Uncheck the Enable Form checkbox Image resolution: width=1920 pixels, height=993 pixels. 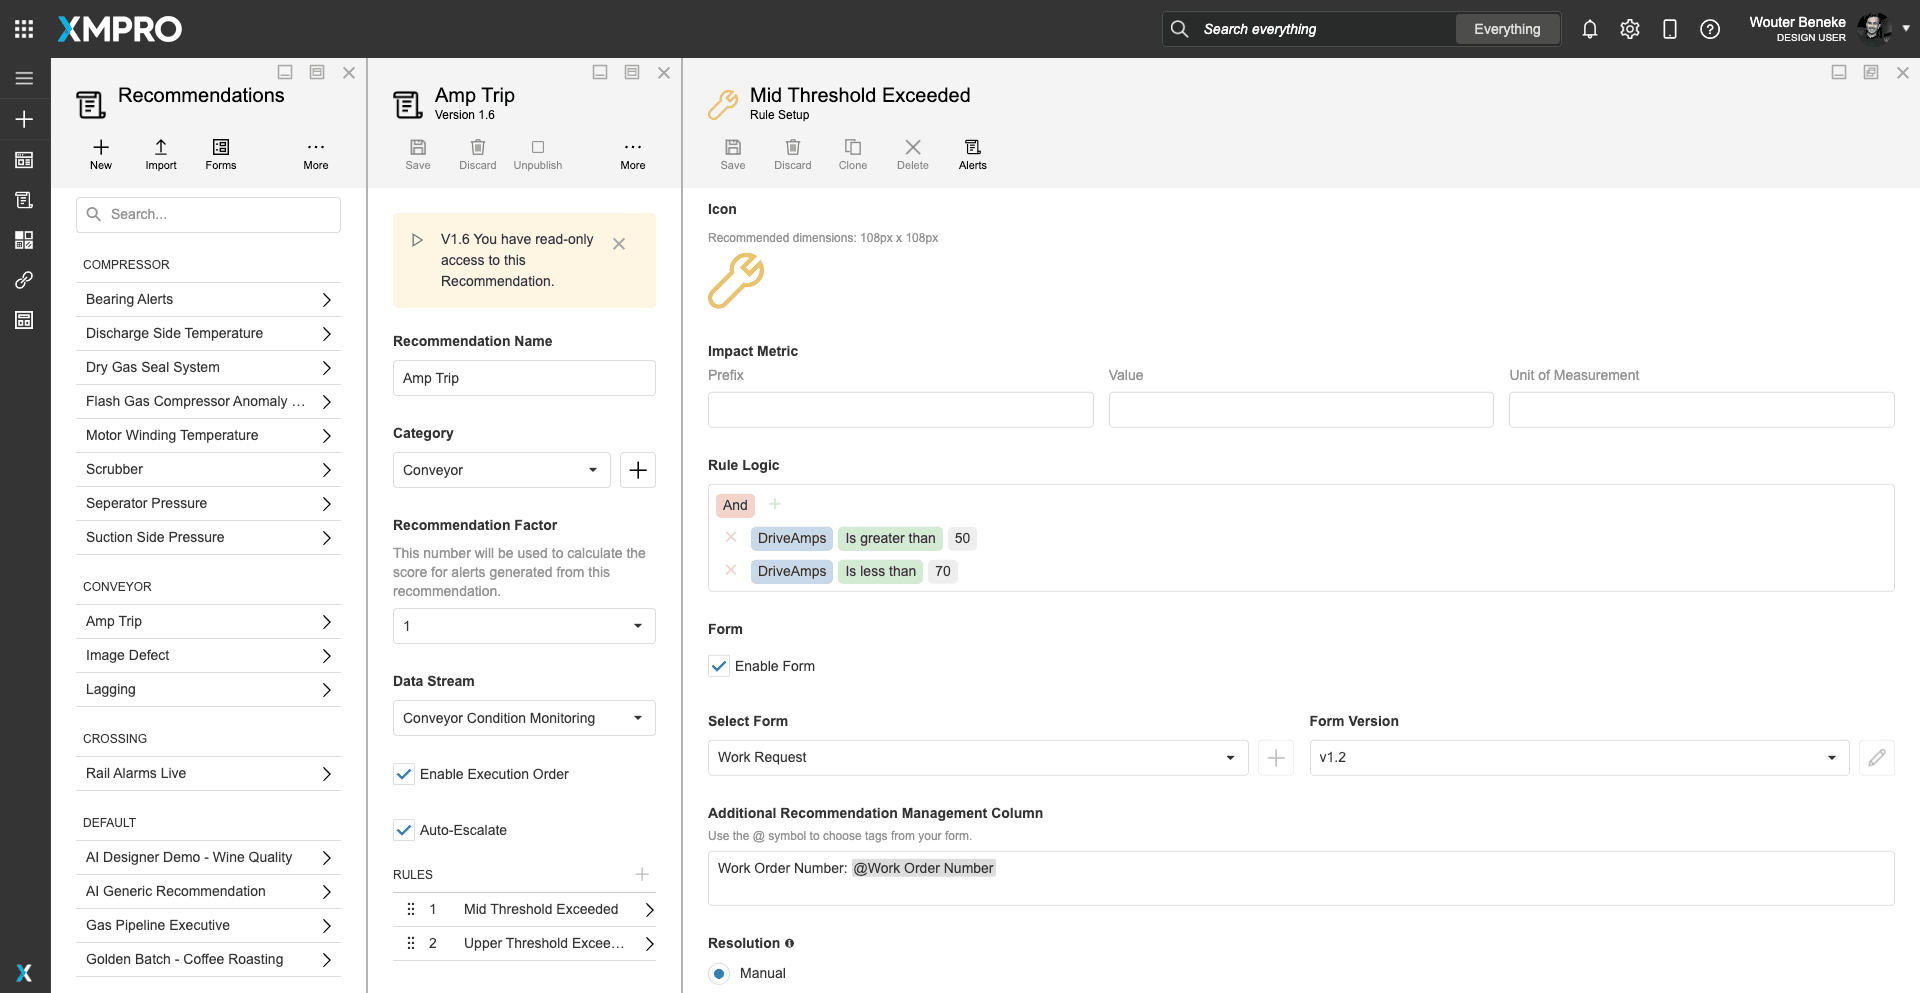tap(719, 666)
